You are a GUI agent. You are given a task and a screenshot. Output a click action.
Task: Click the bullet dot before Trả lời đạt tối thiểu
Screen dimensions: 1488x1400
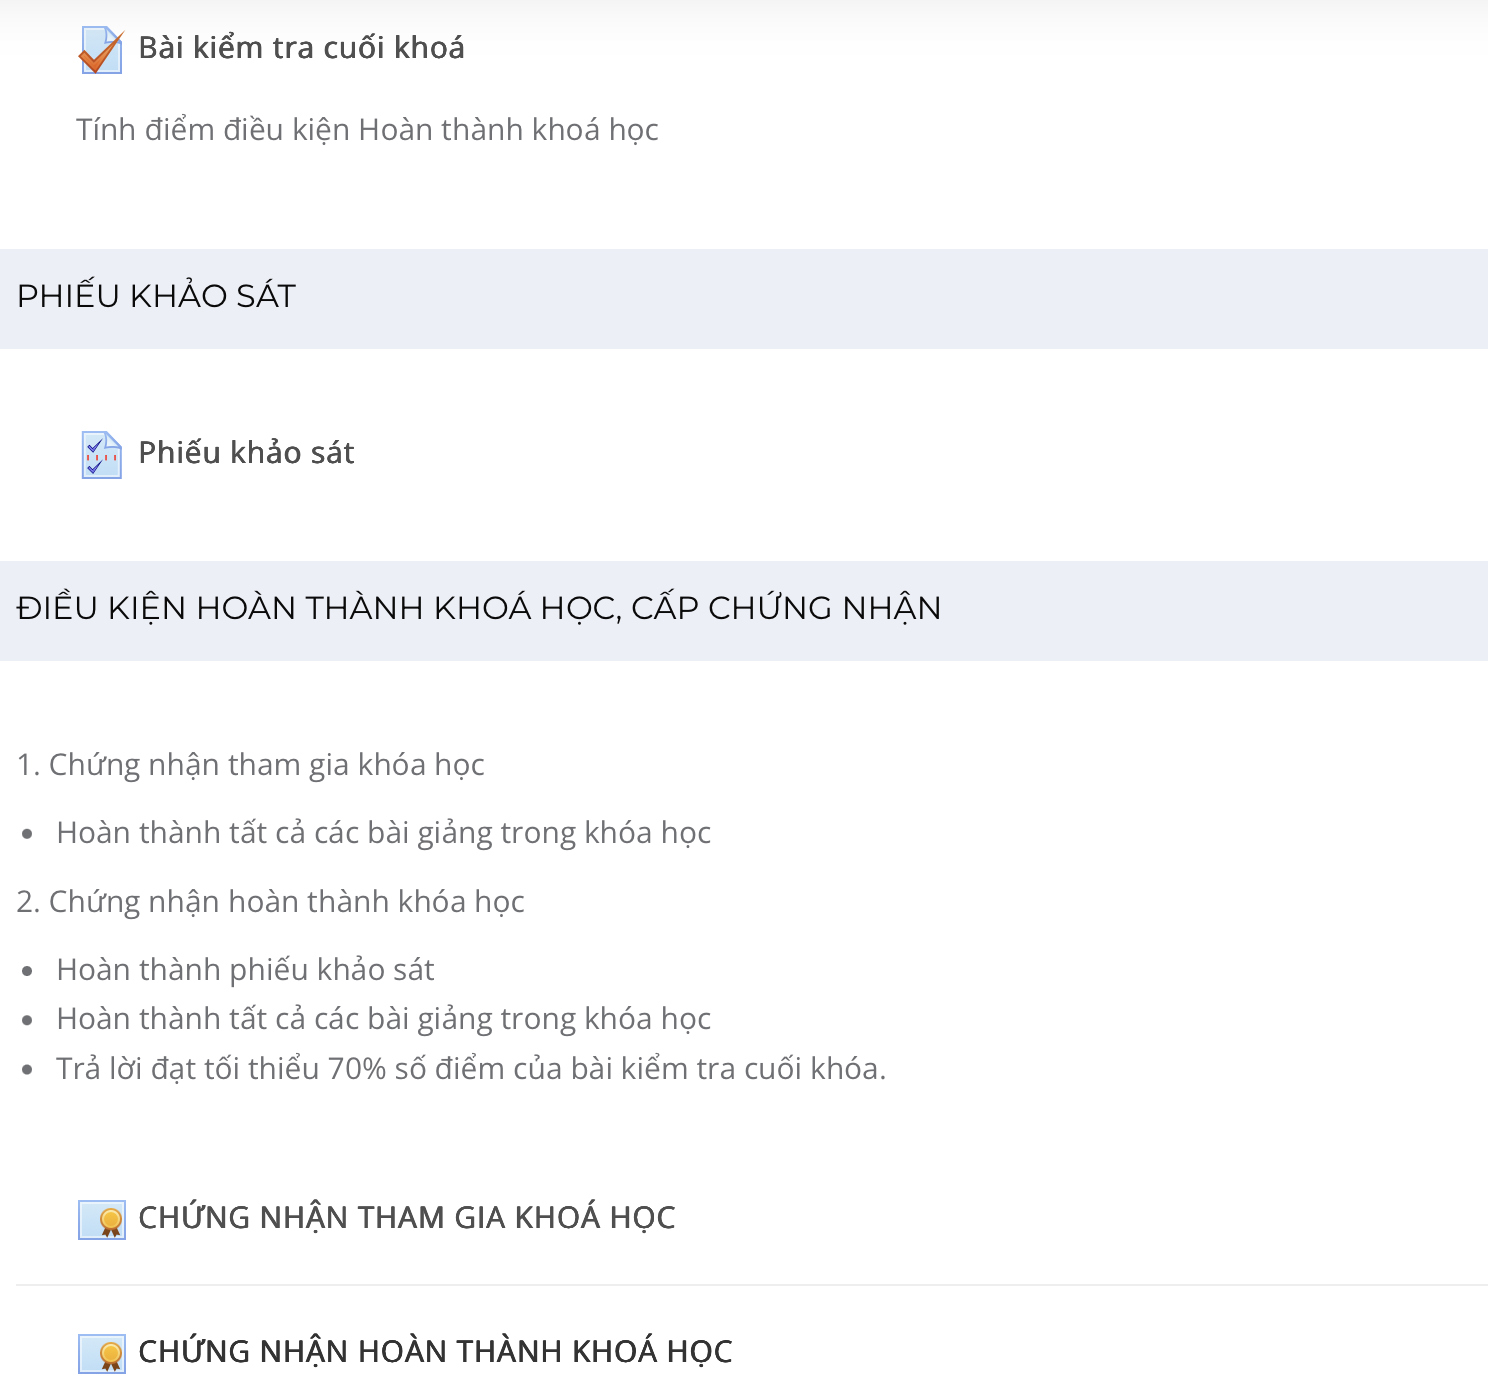27,1071
